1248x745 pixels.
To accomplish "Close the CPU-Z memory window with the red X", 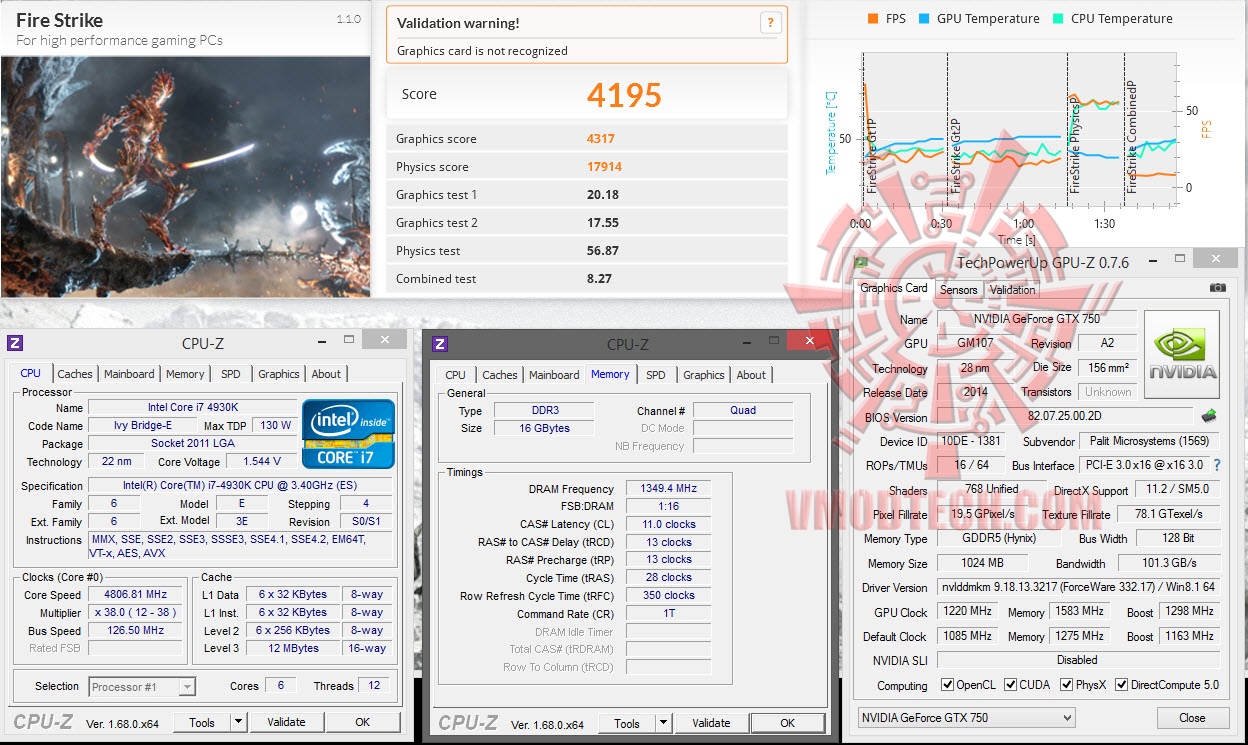I will 808,341.
